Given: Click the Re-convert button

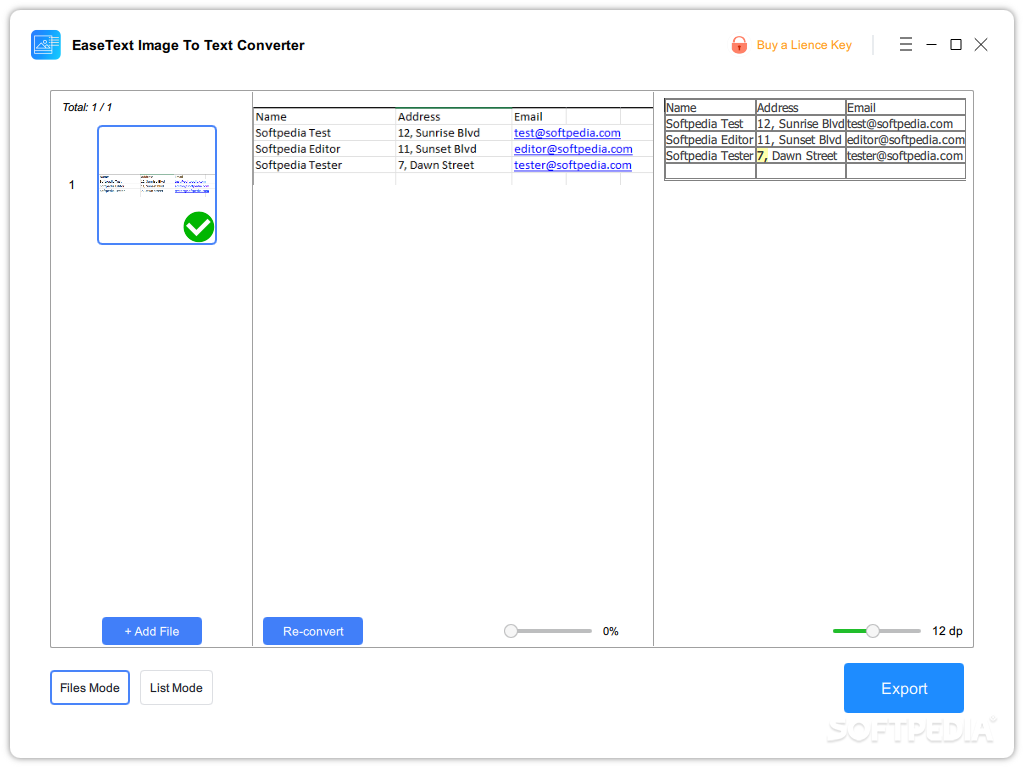Looking at the screenshot, I should coord(313,631).
